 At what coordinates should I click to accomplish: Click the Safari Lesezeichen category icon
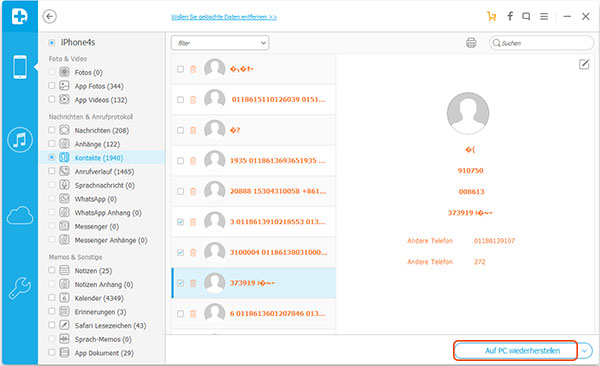tap(64, 325)
